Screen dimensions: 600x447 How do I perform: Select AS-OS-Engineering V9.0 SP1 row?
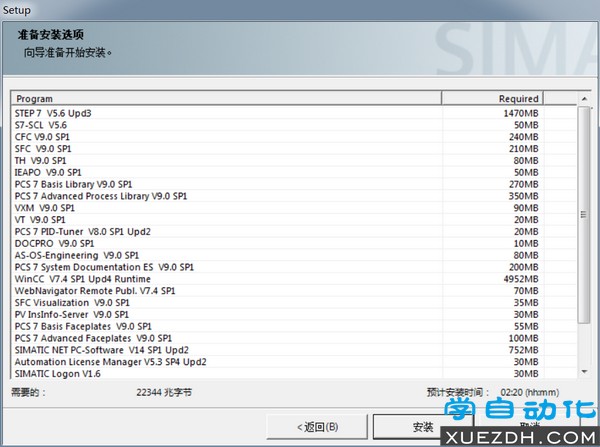(293, 255)
